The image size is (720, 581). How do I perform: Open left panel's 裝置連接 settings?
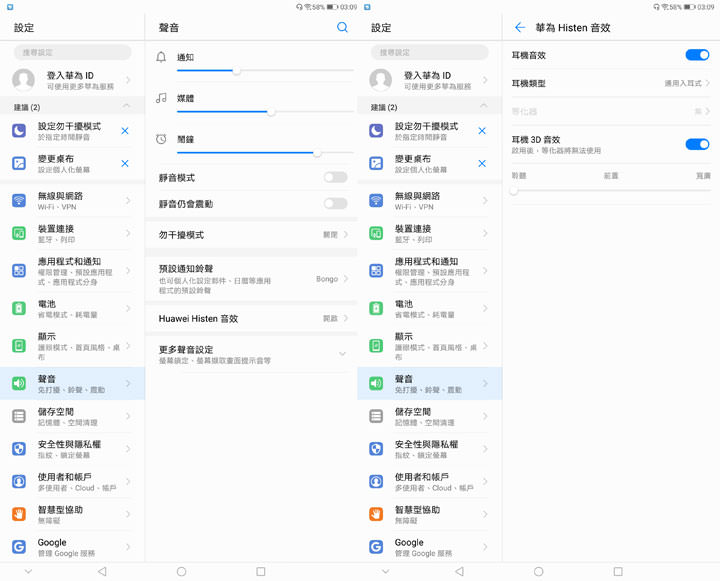(72, 233)
